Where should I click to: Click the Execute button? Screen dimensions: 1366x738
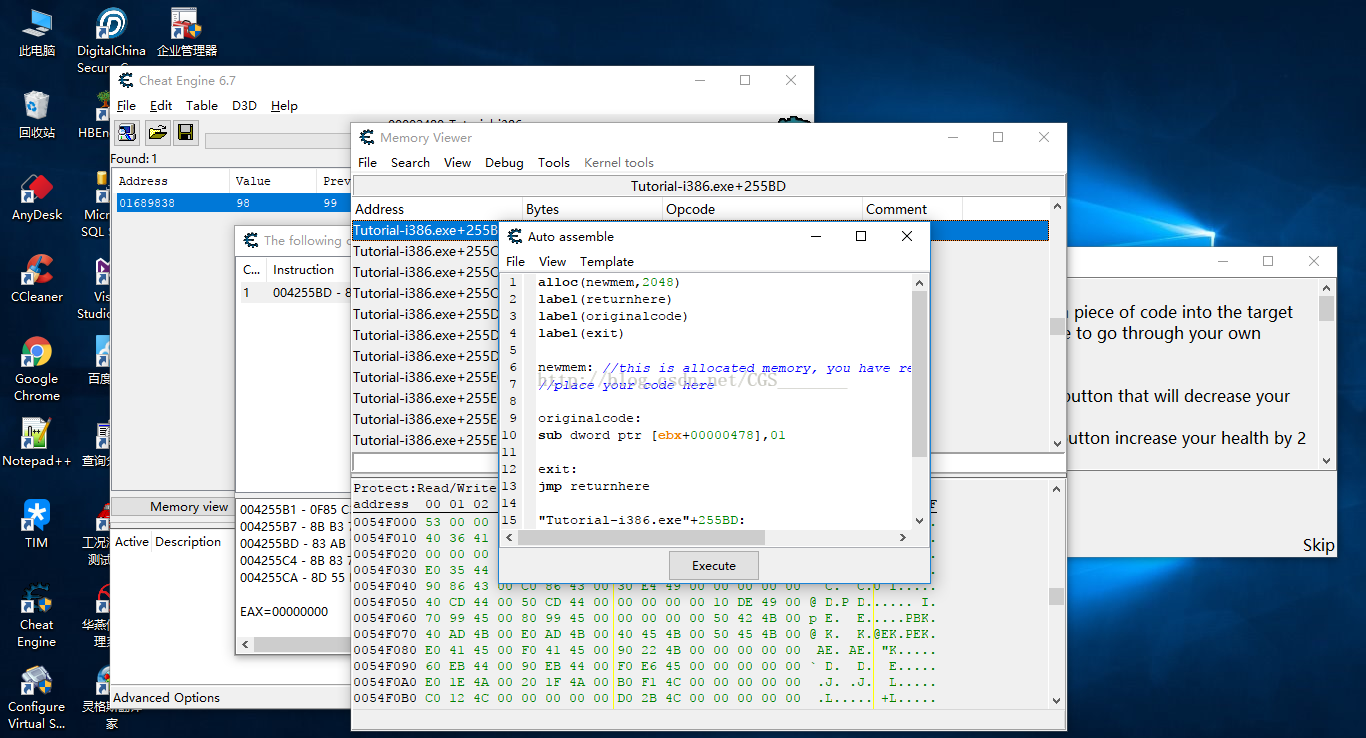pos(714,565)
